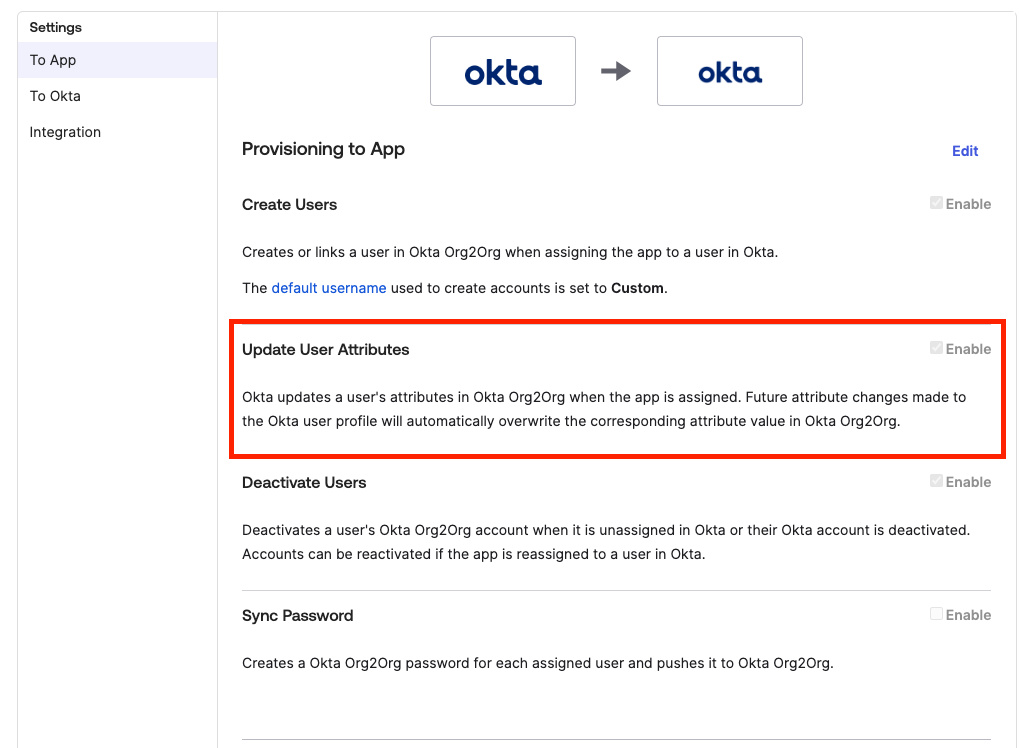The width and height of the screenshot is (1019, 748).
Task: Click the Settings sidebar header
Action: (56, 27)
